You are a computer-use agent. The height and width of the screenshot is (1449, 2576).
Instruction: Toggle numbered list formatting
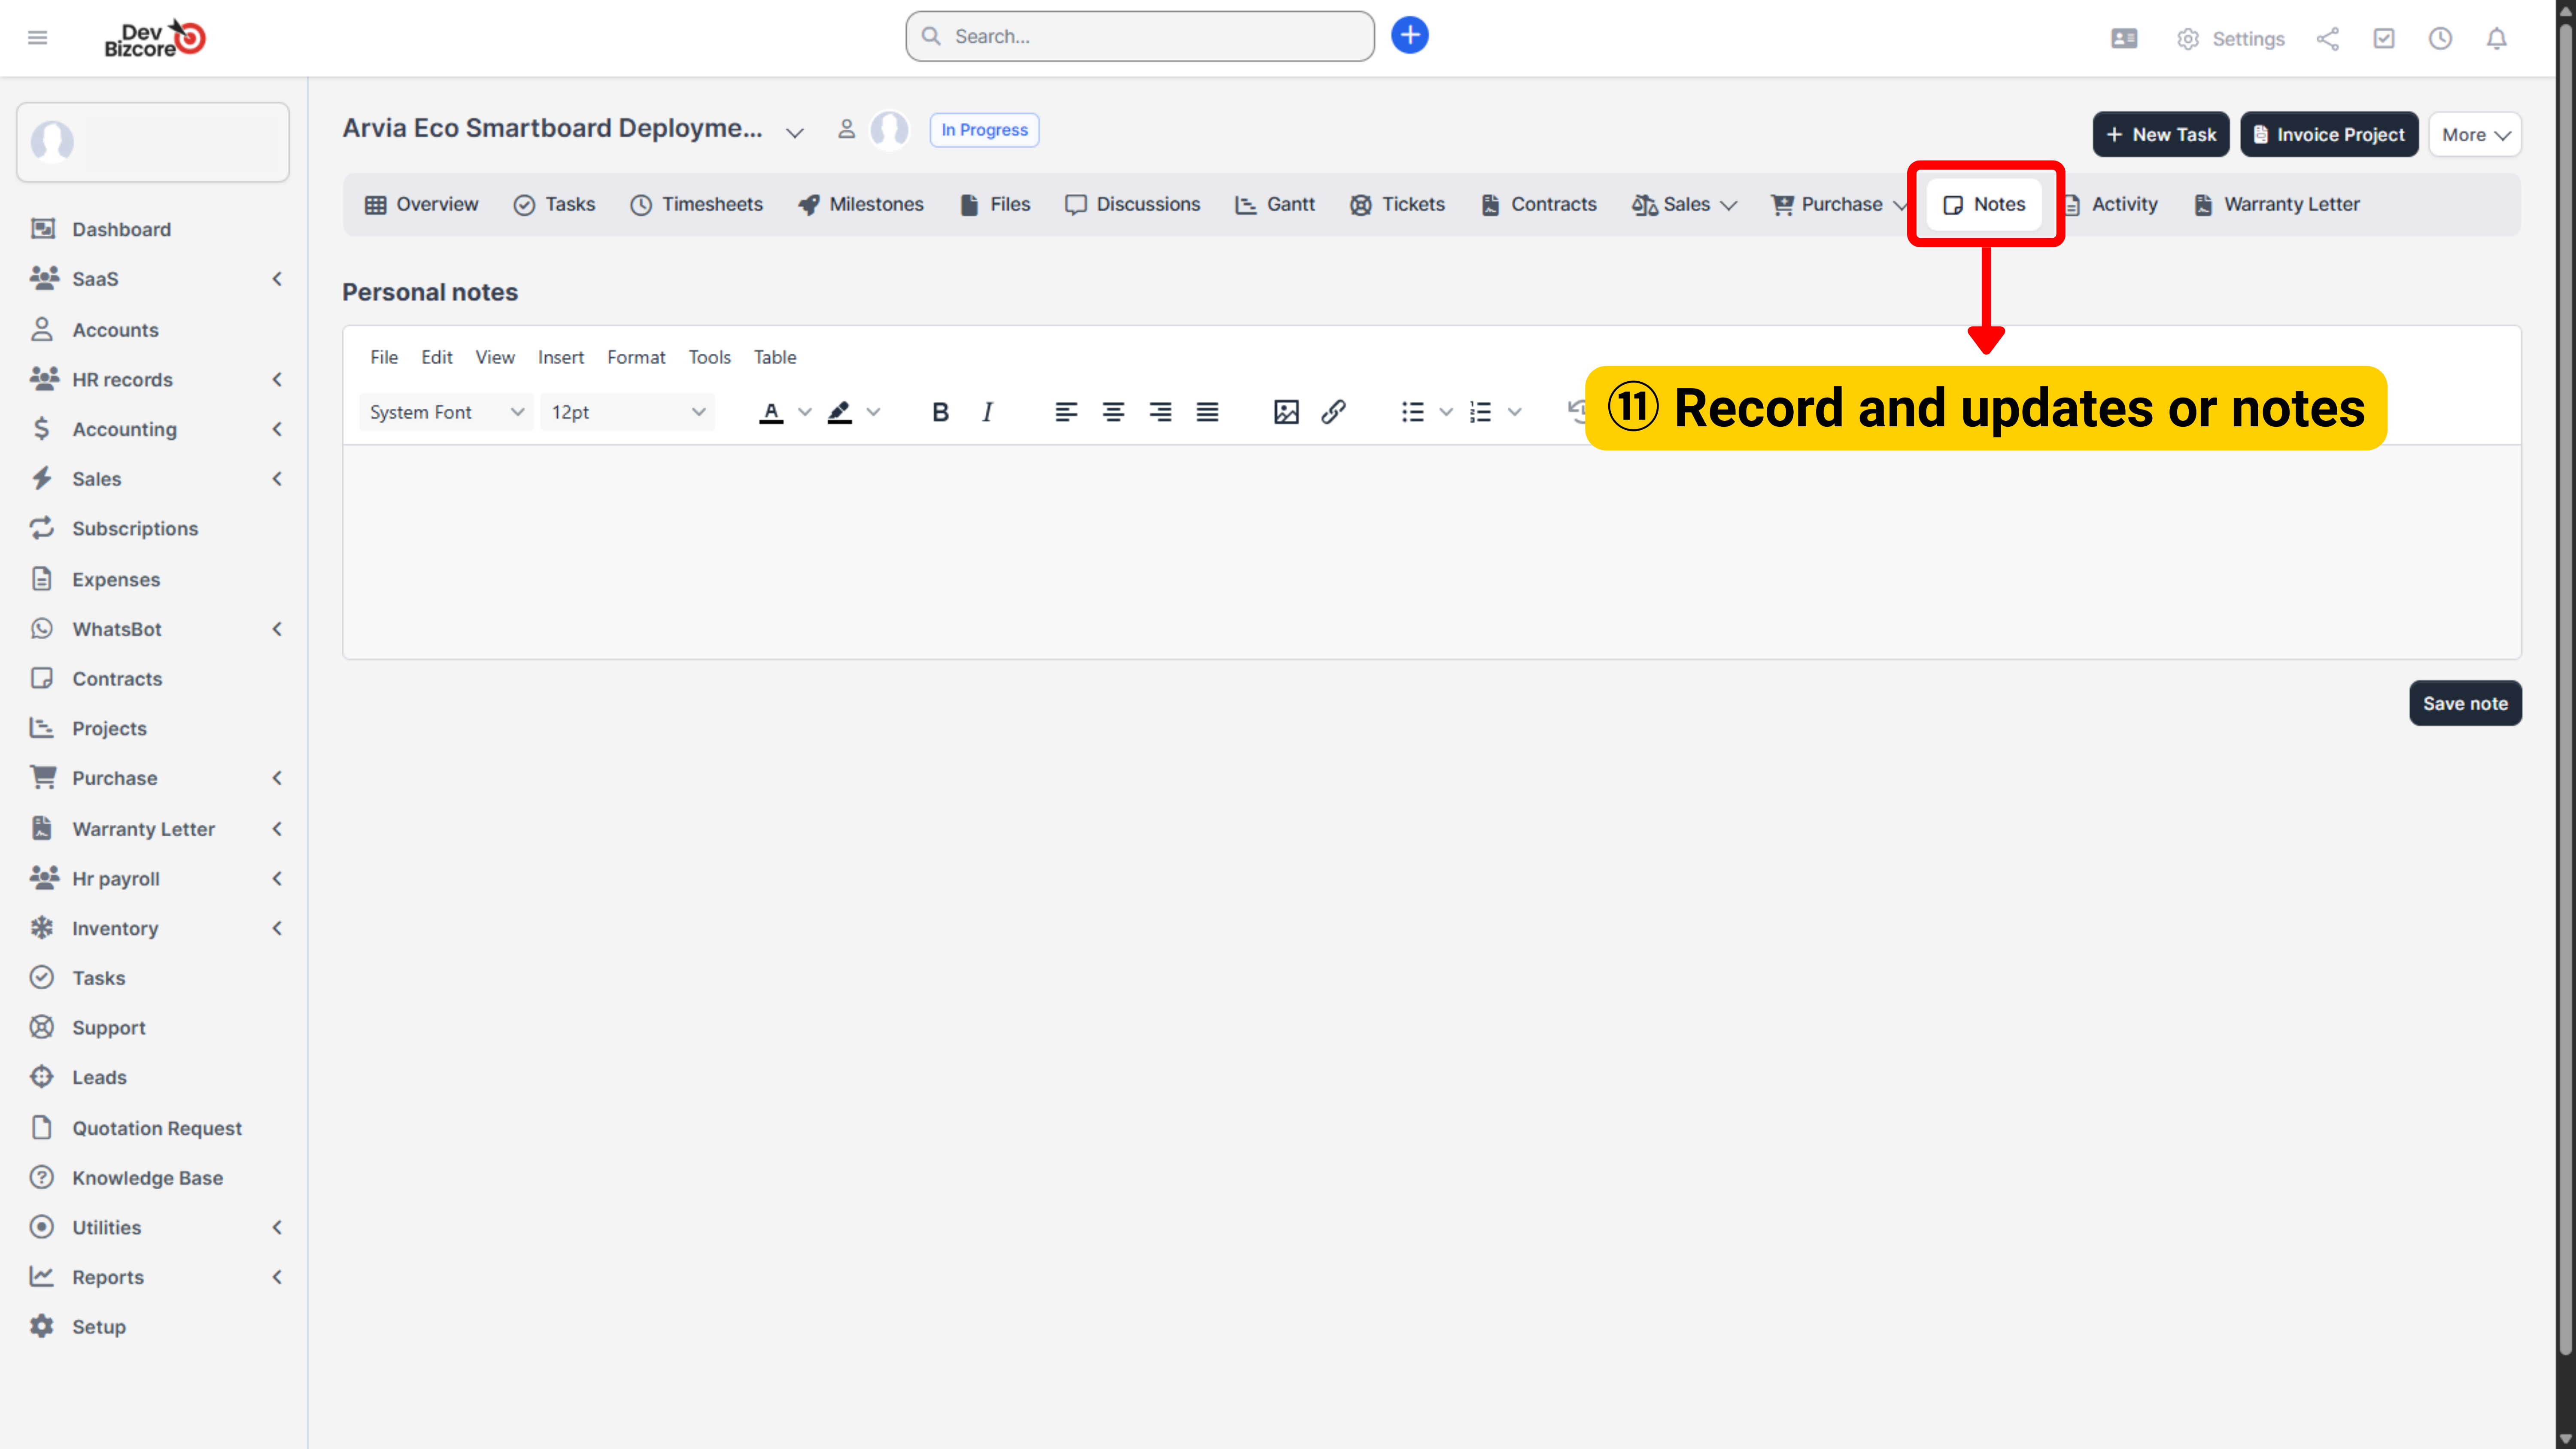[1481, 412]
